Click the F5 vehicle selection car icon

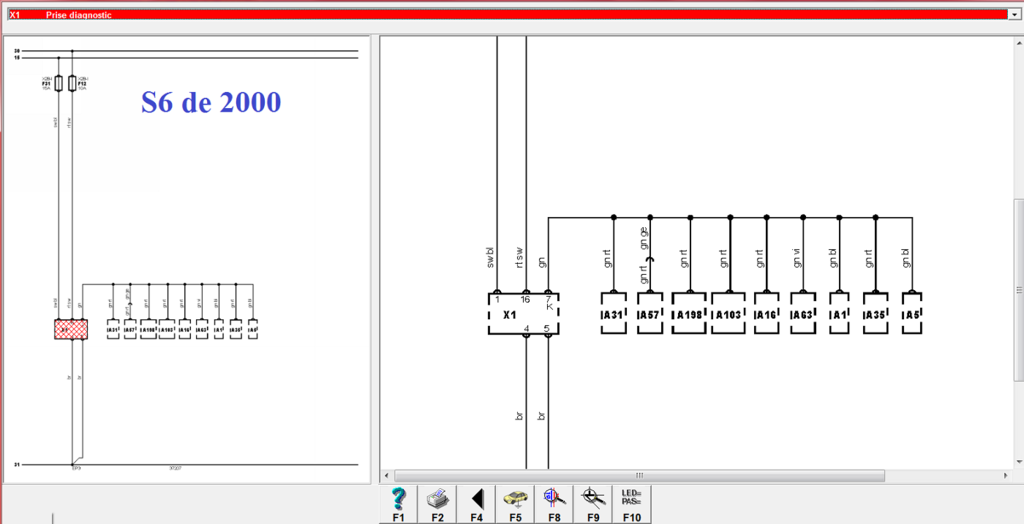tap(515, 498)
